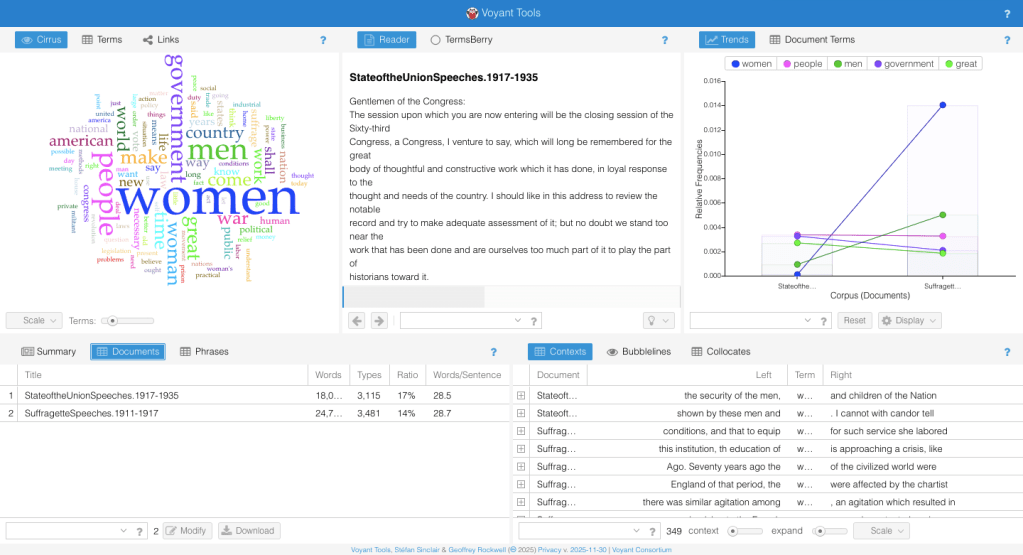The height and width of the screenshot is (555, 1023).
Task: Expand the first row in Contexts table
Action: [521, 396]
